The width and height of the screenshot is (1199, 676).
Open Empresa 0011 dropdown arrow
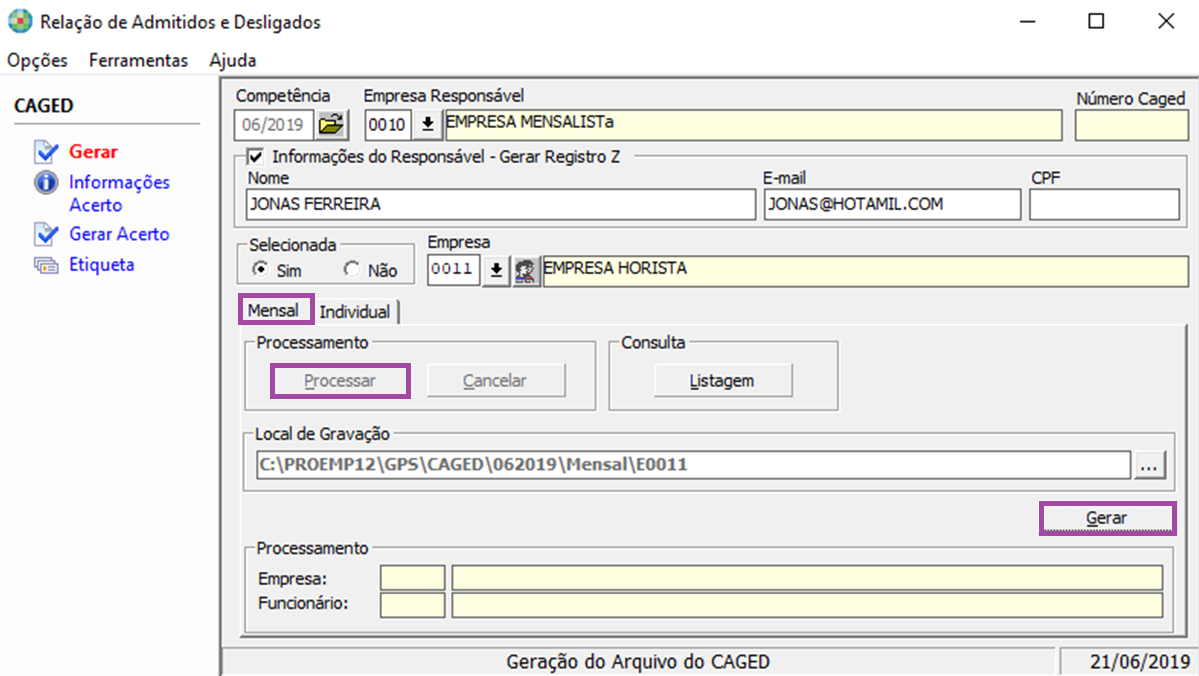pyautogui.click(x=495, y=271)
